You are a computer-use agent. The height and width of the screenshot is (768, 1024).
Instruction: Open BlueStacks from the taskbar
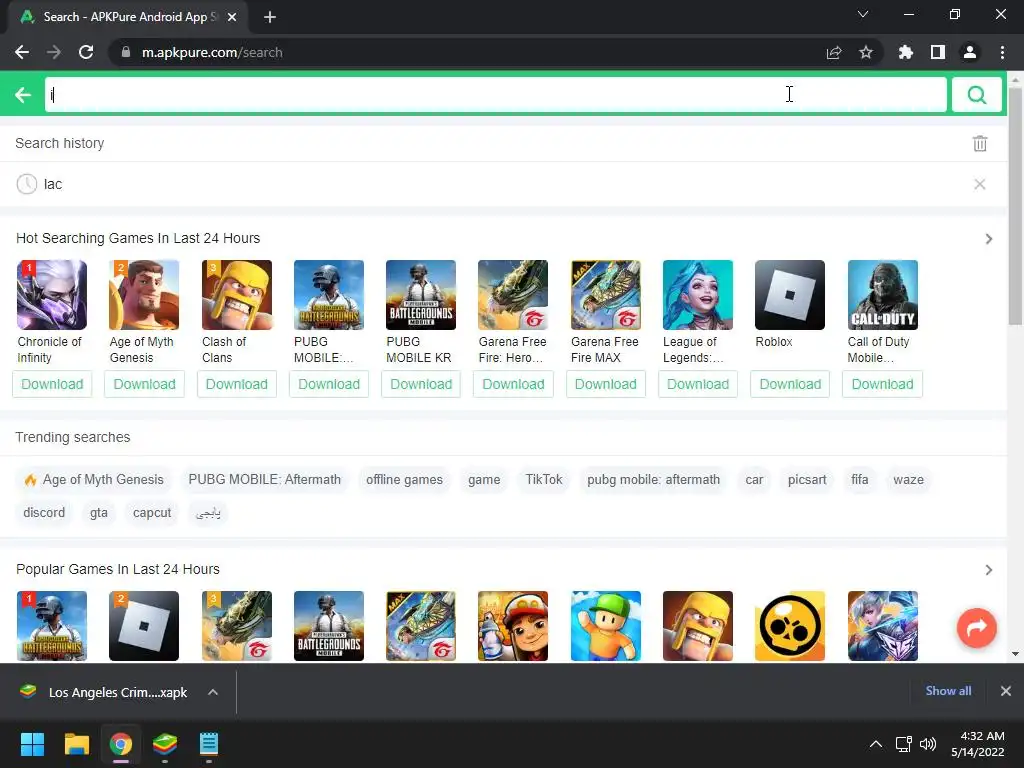[165, 744]
